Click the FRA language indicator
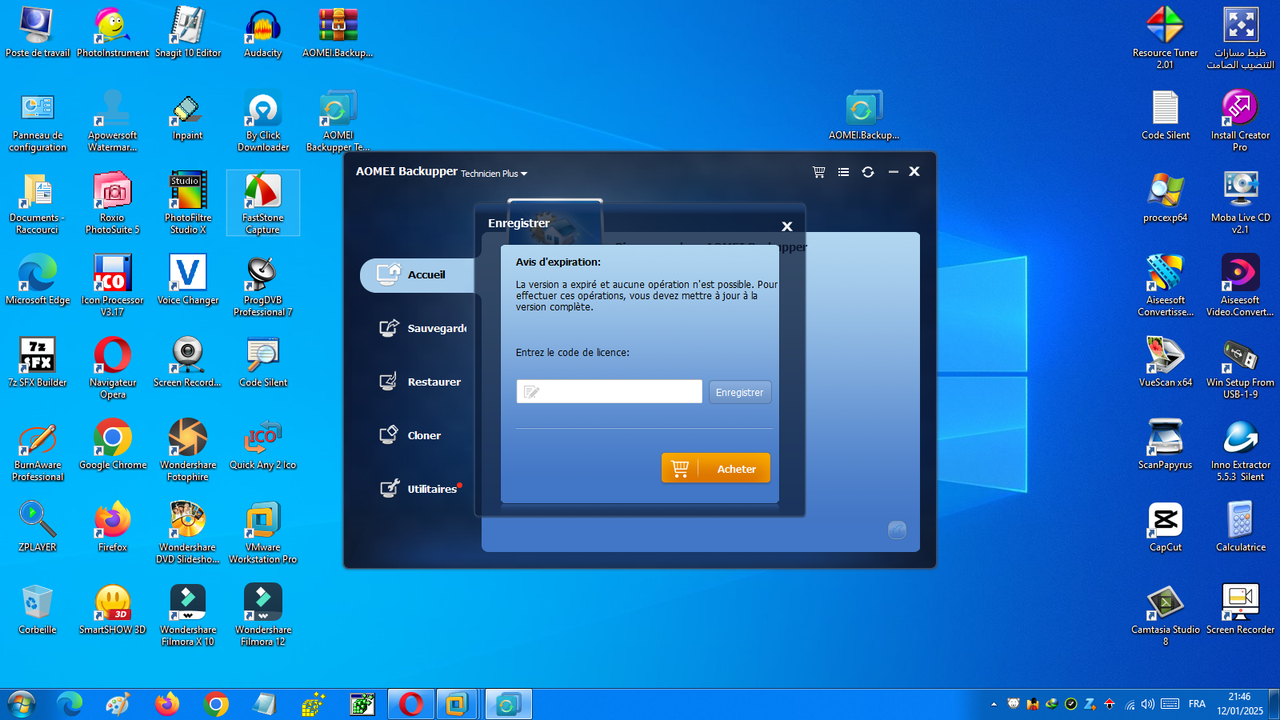Image resolution: width=1280 pixels, height=720 pixels. pos(1197,704)
